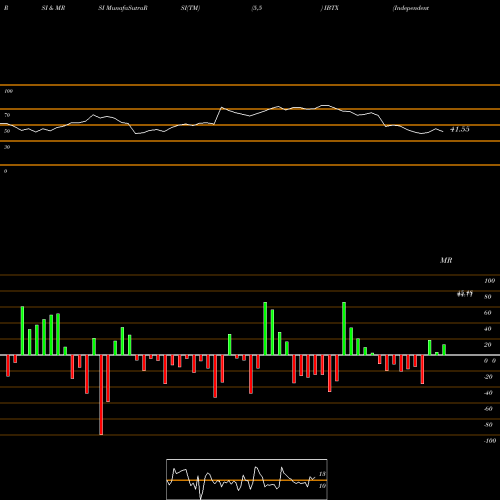Click the RSI value label 41.55
Screen dimensions: 500x500
tap(460, 129)
